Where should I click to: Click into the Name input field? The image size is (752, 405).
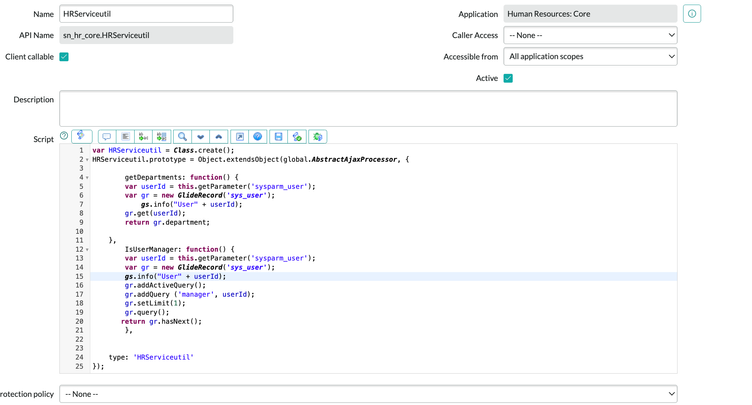tap(146, 14)
